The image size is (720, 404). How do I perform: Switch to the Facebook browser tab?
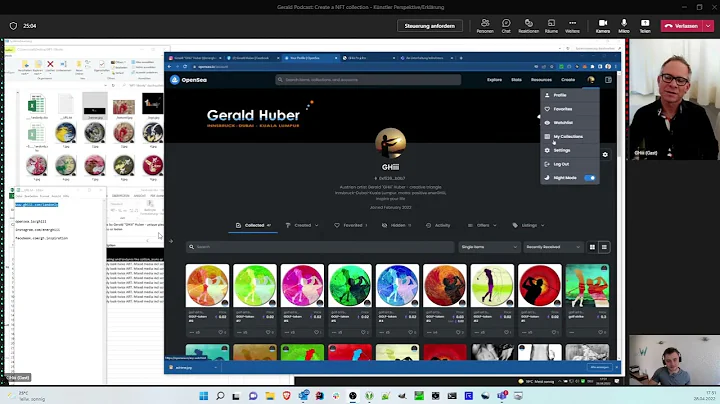[253, 58]
